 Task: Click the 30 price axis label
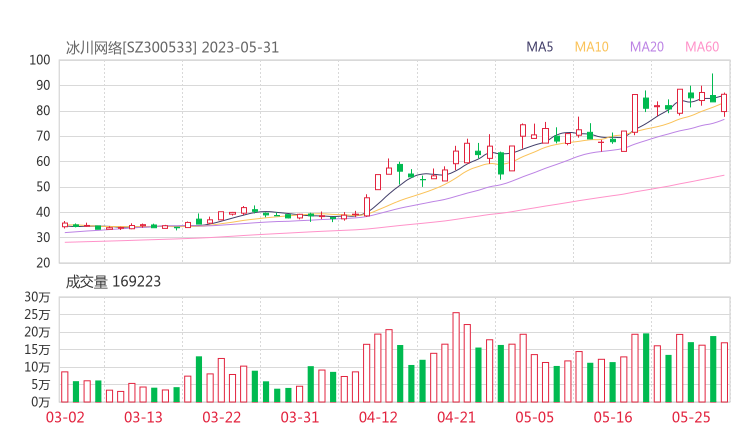pyautogui.click(x=43, y=238)
